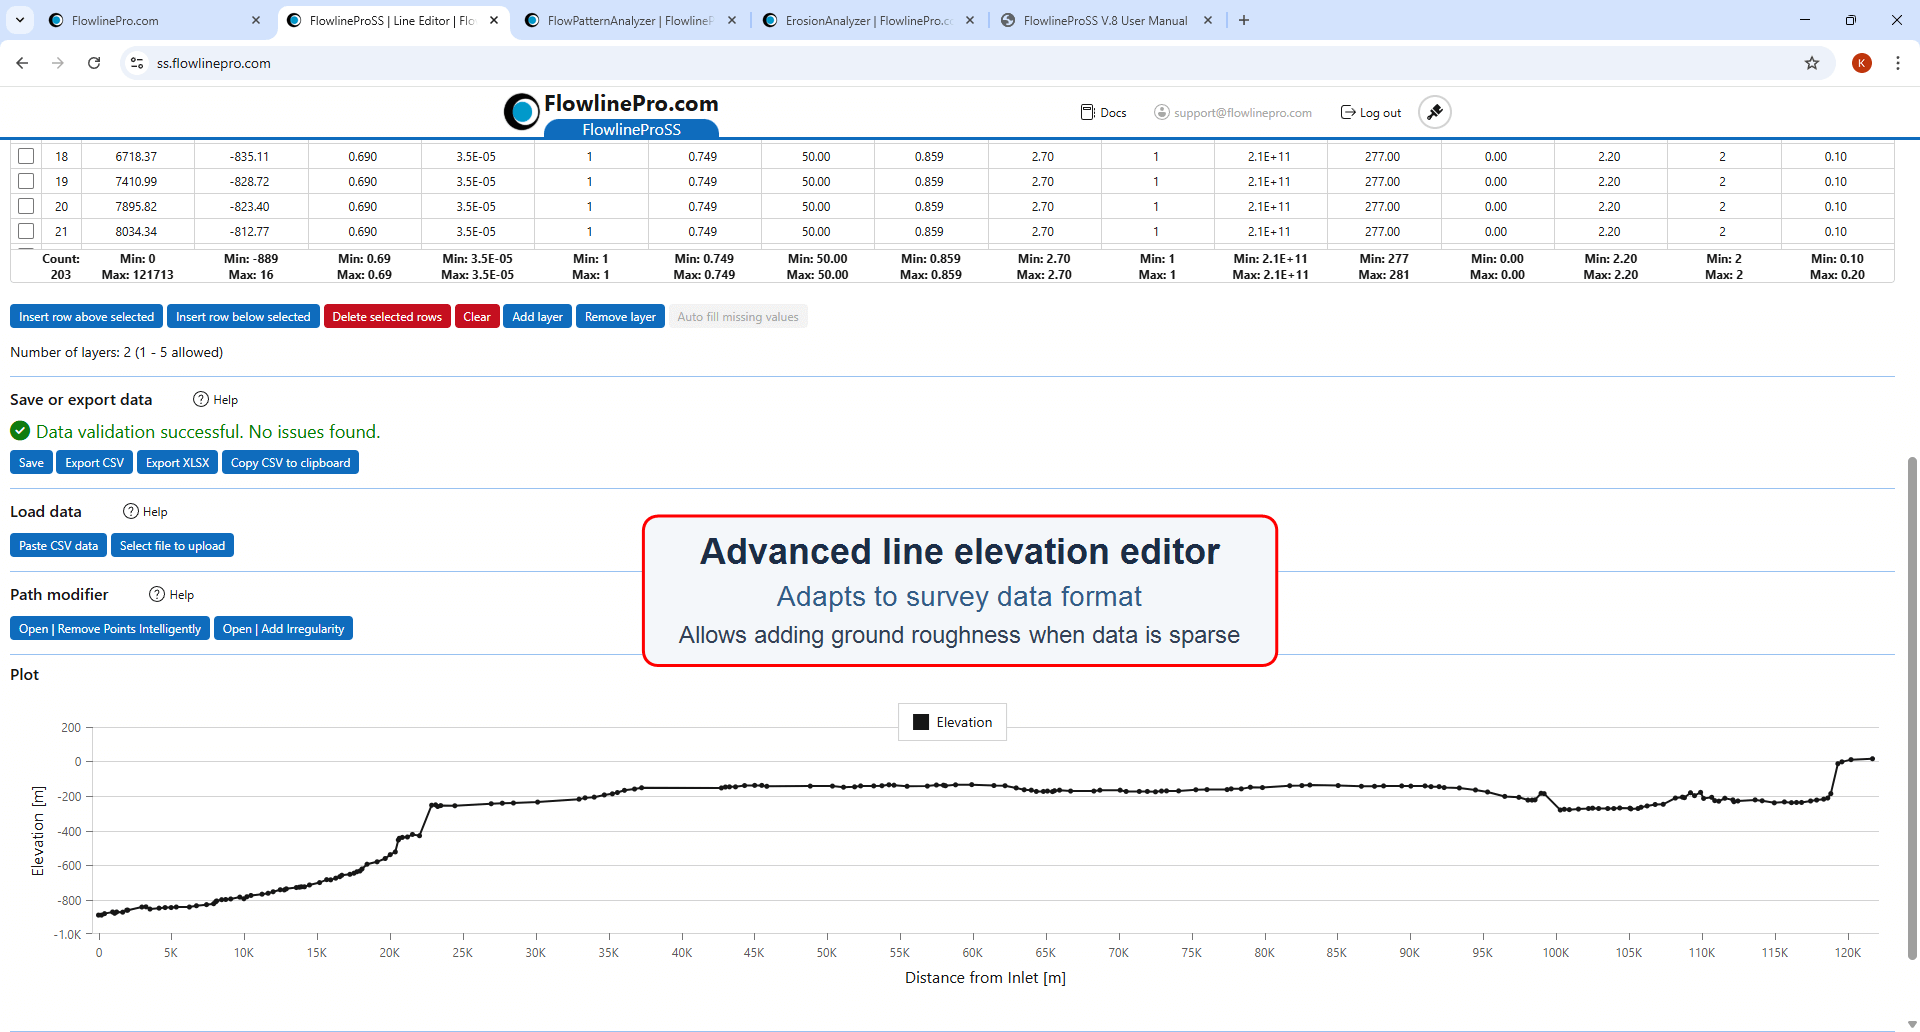Toggle the Elevation series in plot legend

pos(951,721)
